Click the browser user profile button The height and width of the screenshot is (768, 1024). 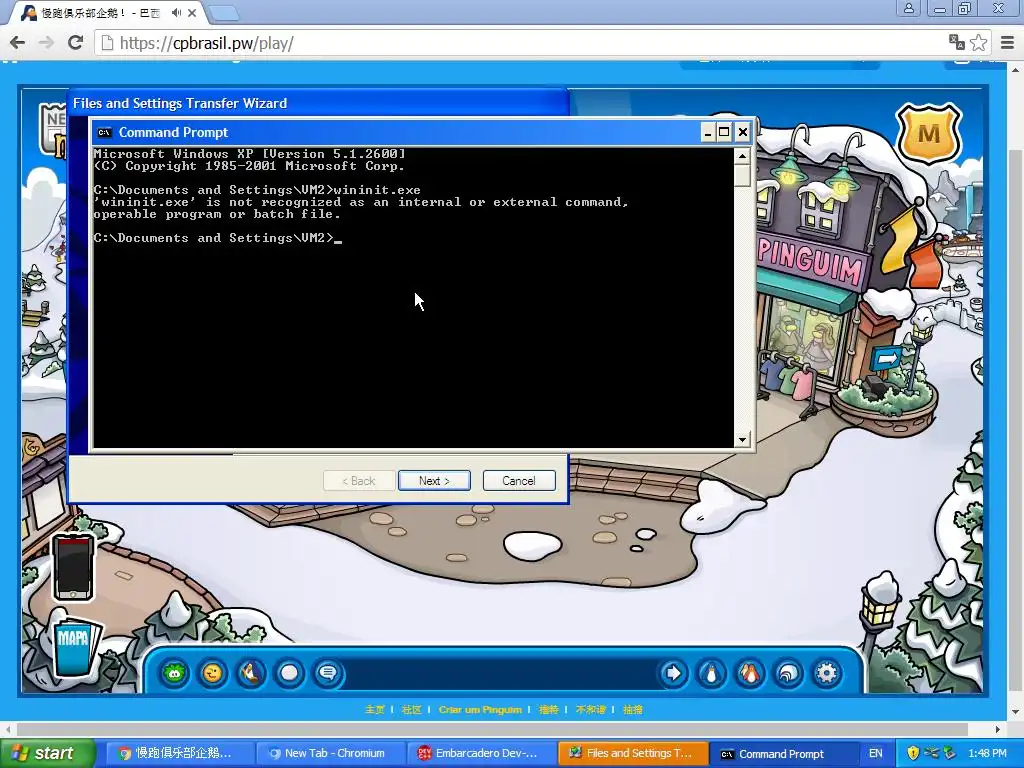coord(908,8)
